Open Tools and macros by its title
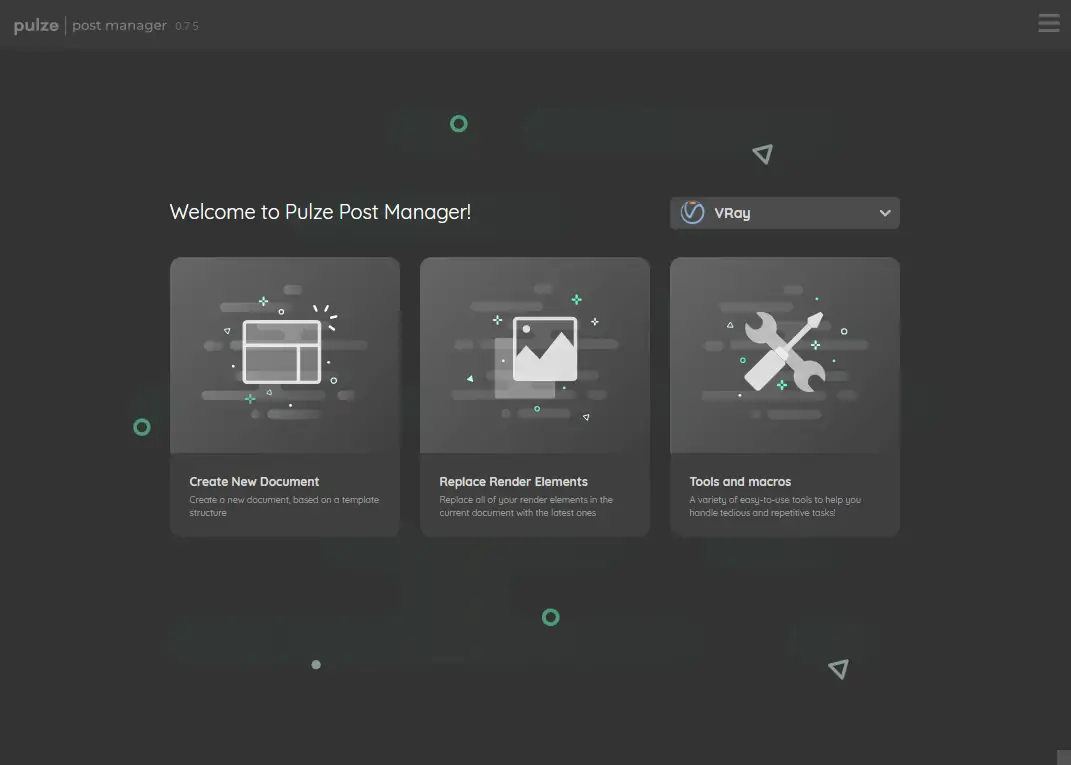The height and width of the screenshot is (765, 1071). pos(740,481)
